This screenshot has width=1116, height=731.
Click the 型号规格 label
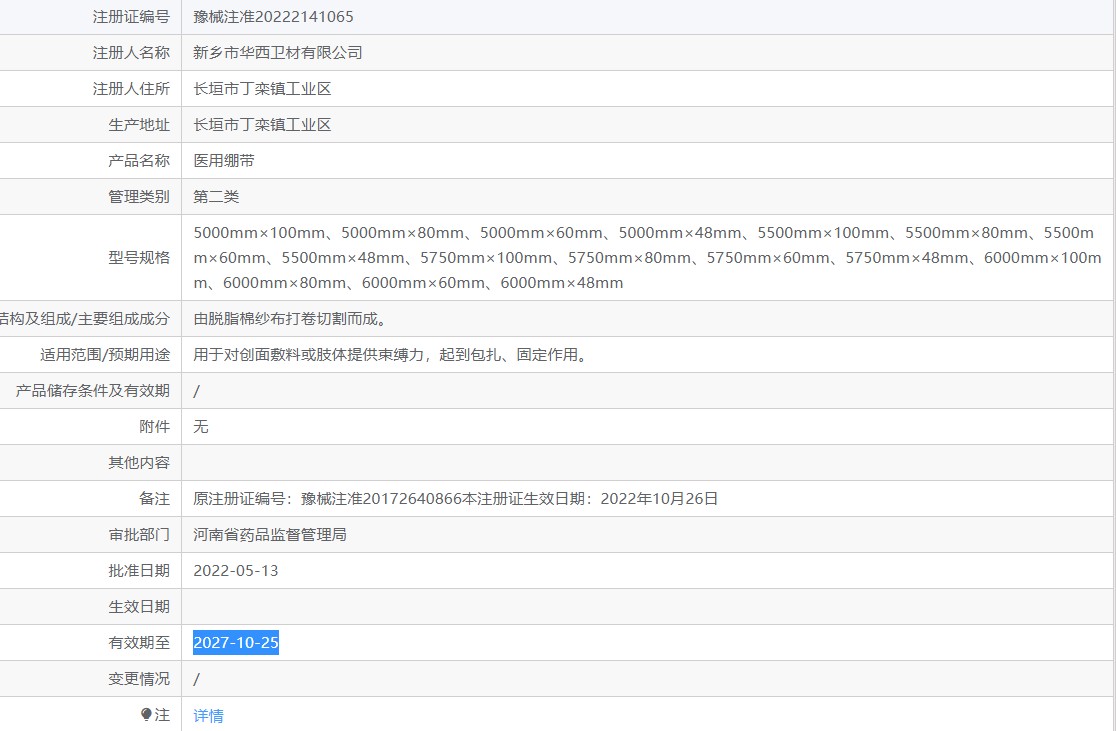139,258
